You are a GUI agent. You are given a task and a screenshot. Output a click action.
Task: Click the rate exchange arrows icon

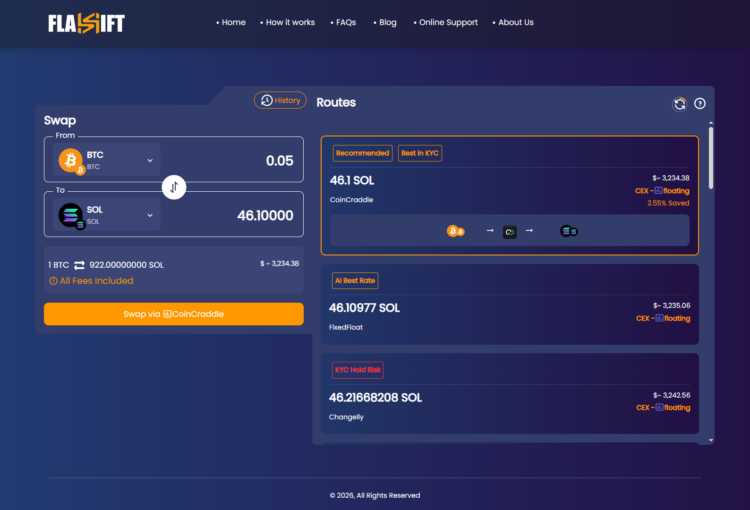click(79, 265)
